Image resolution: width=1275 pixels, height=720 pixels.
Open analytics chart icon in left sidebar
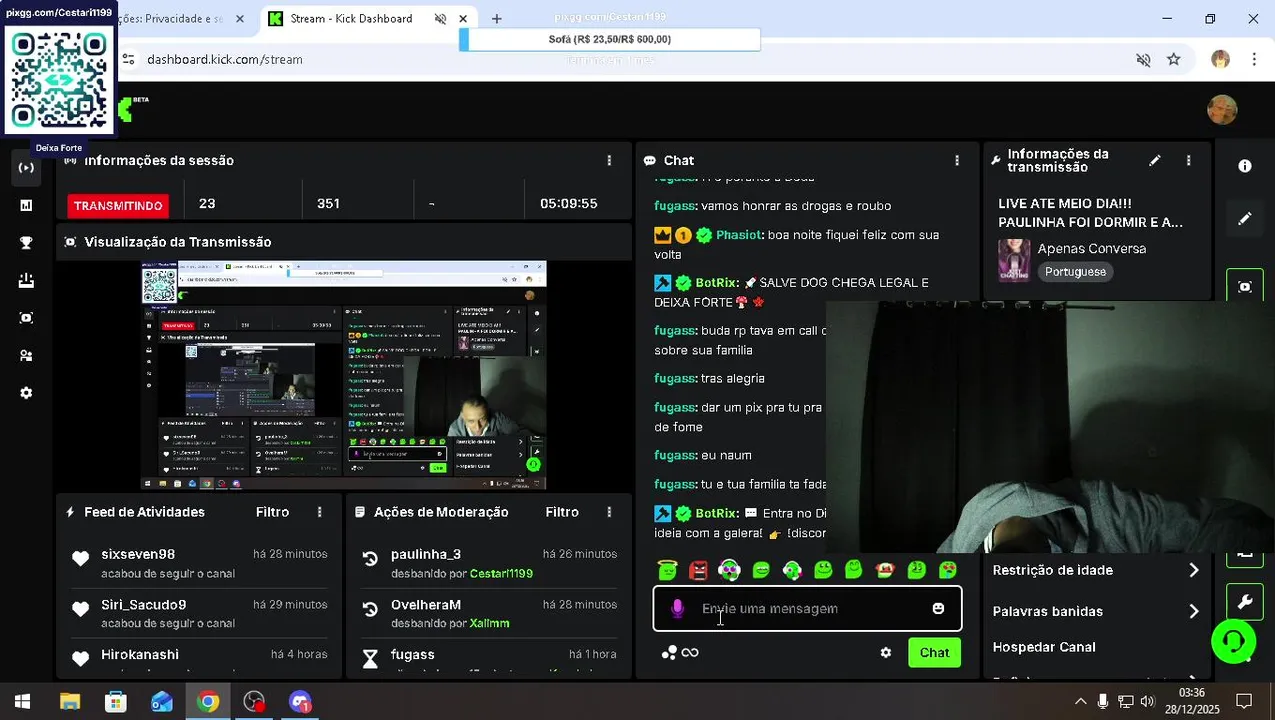[26, 205]
